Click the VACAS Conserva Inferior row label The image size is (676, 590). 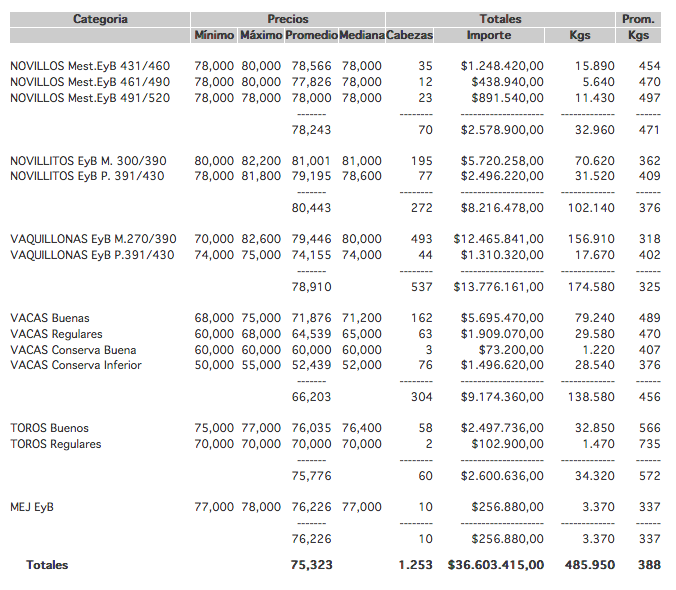[x=76, y=365]
